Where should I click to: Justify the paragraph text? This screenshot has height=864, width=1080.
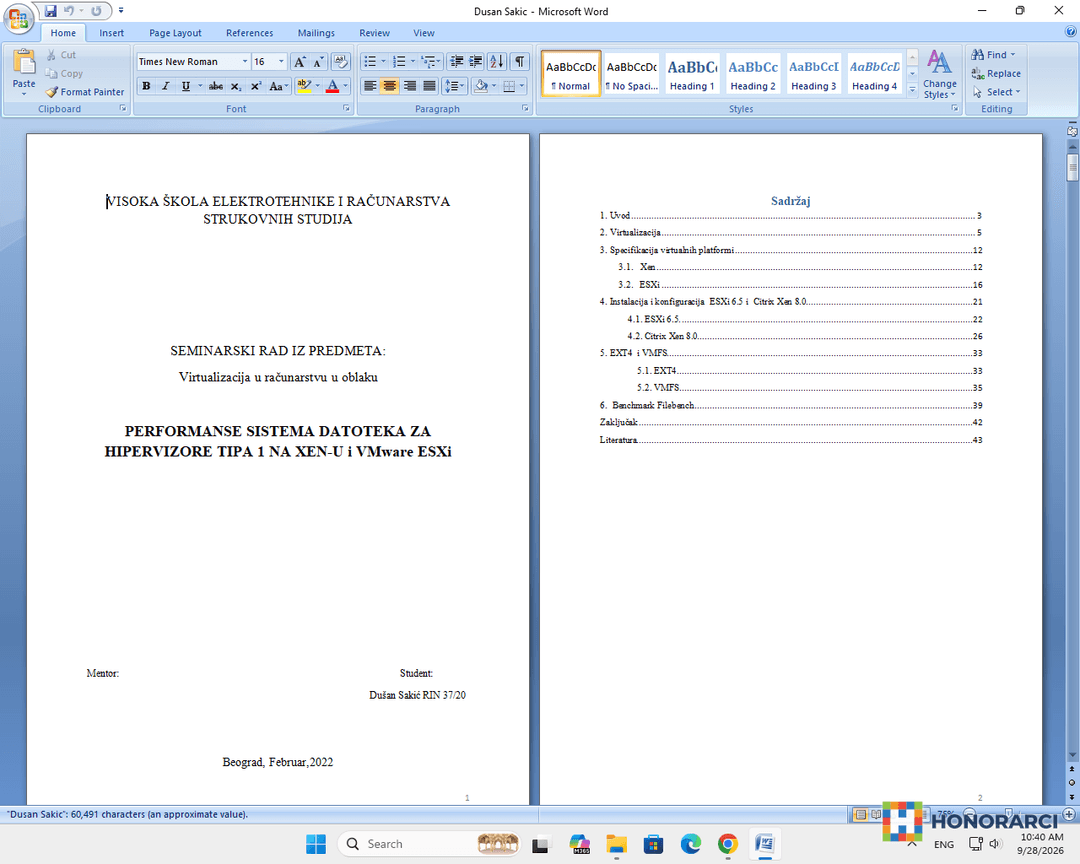(x=429, y=86)
